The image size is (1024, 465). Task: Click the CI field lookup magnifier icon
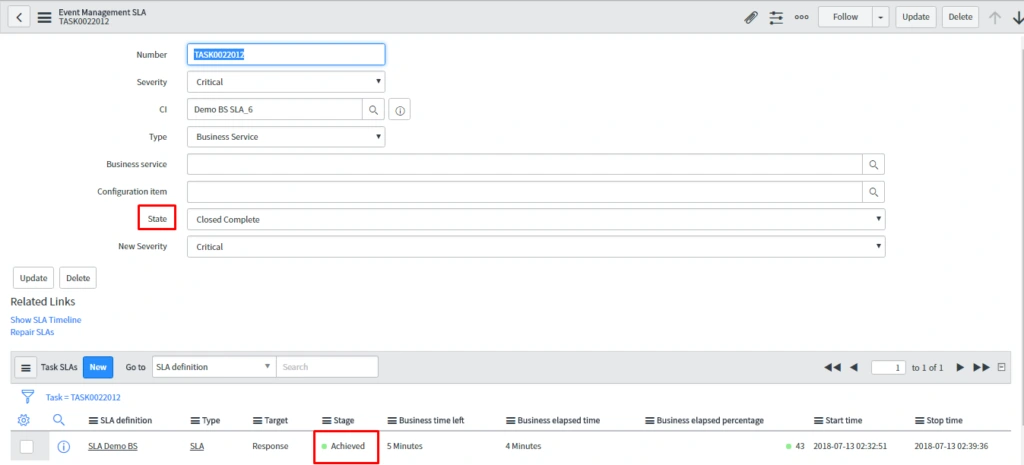[x=372, y=110]
